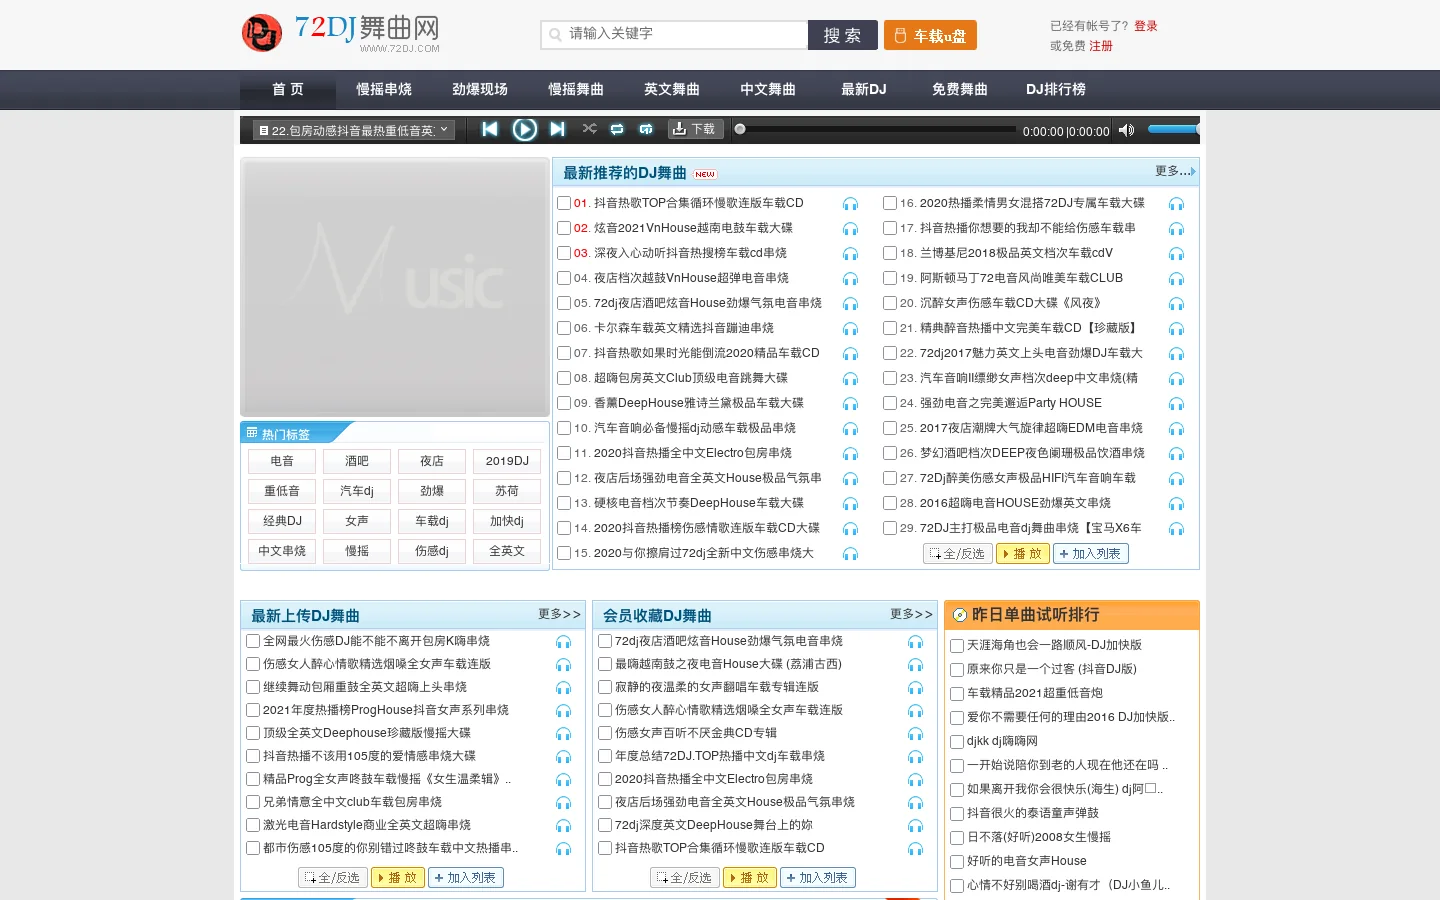Mute the player speaker icon
The width and height of the screenshot is (1440, 900).
pos(1126,130)
